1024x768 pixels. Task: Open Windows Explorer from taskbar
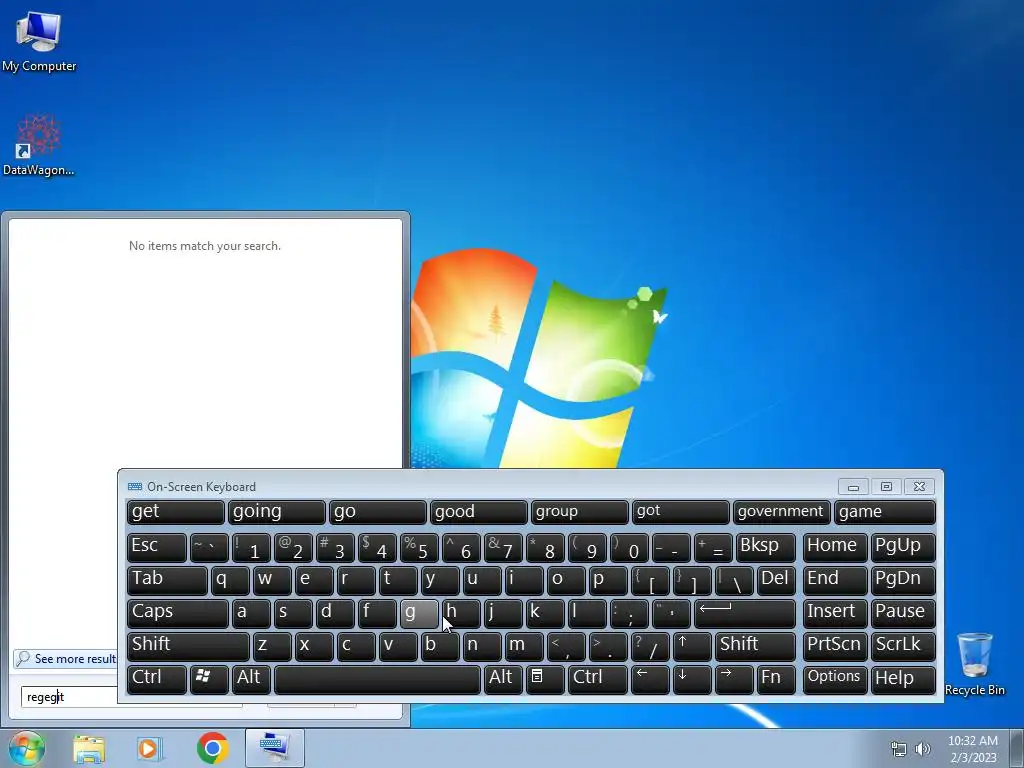tap(89, 748)
